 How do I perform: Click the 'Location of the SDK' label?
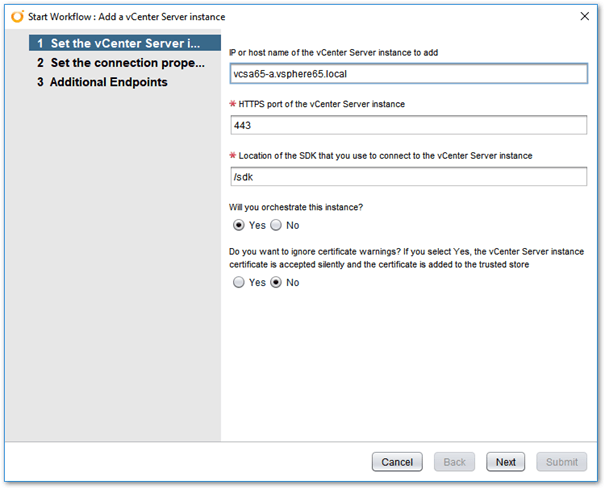pos(385,156)
